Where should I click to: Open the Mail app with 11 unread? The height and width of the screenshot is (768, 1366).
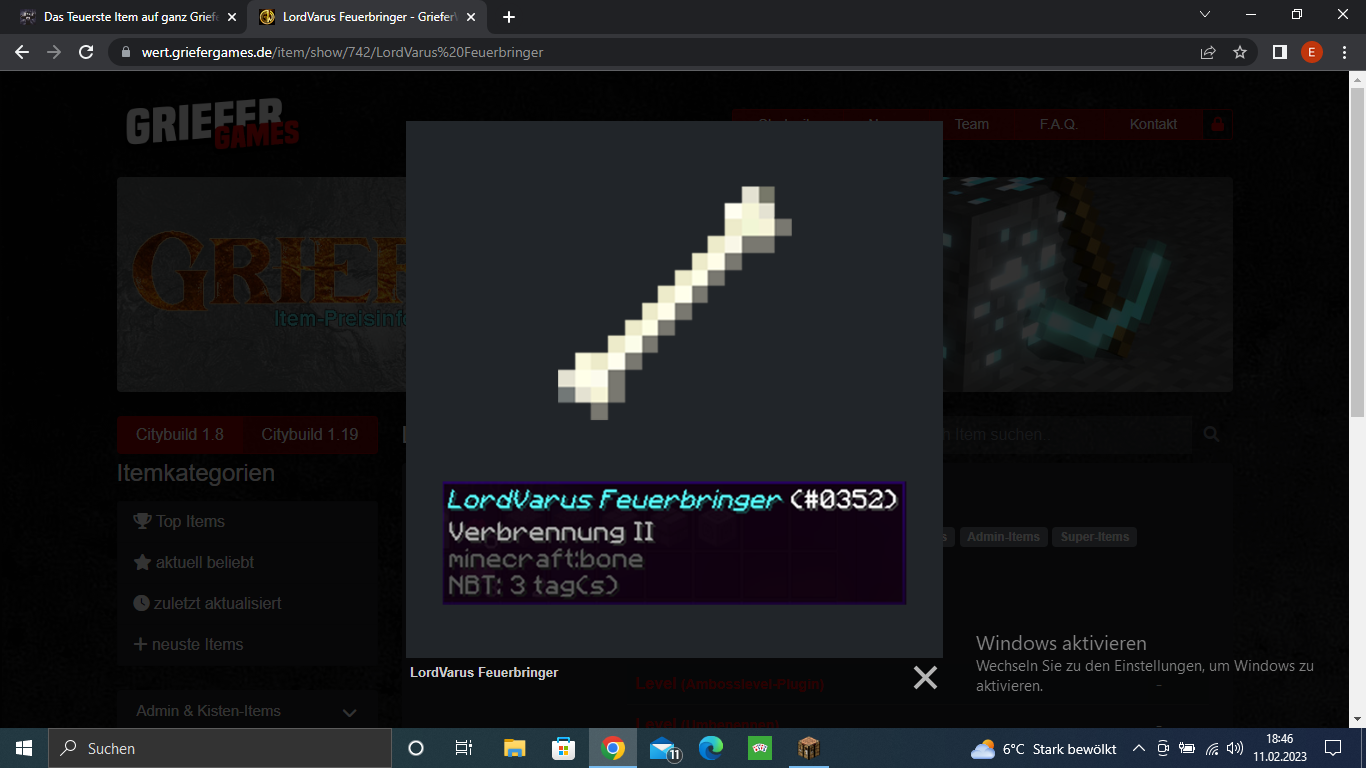pyautogui.click(x=663, y=748)
